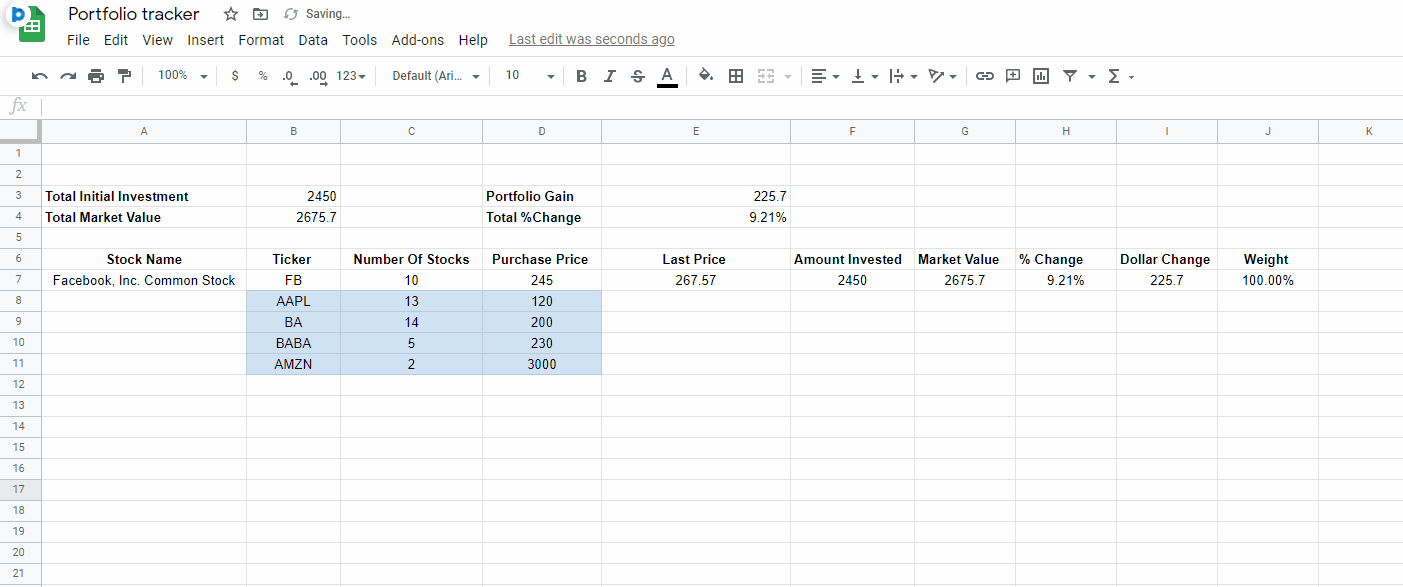Click the Insert link icon
This screenshot has height=587, width=1403.
click(x=985, y=76)
